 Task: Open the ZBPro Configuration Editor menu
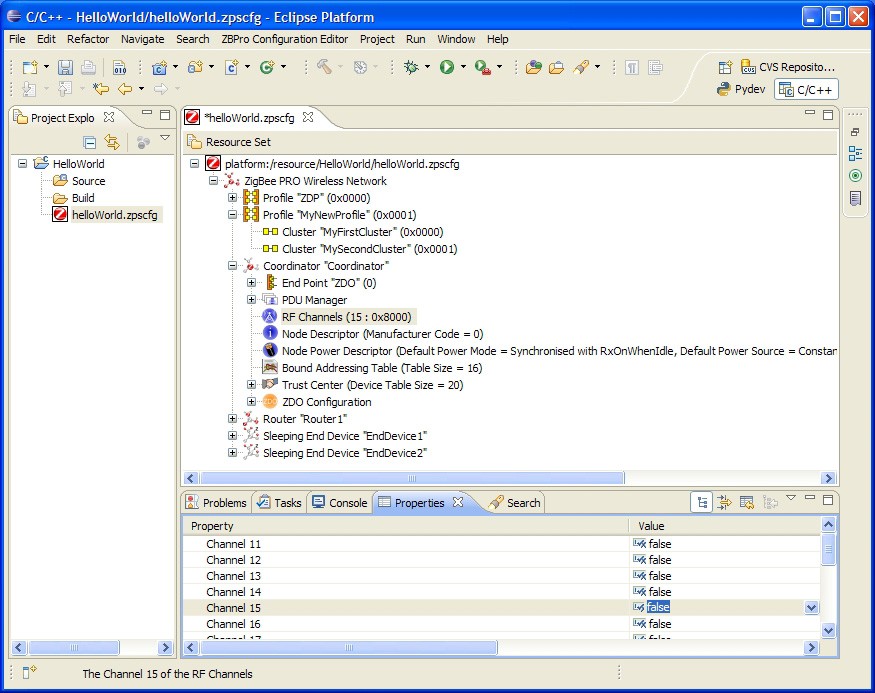(x=285, y=39)
